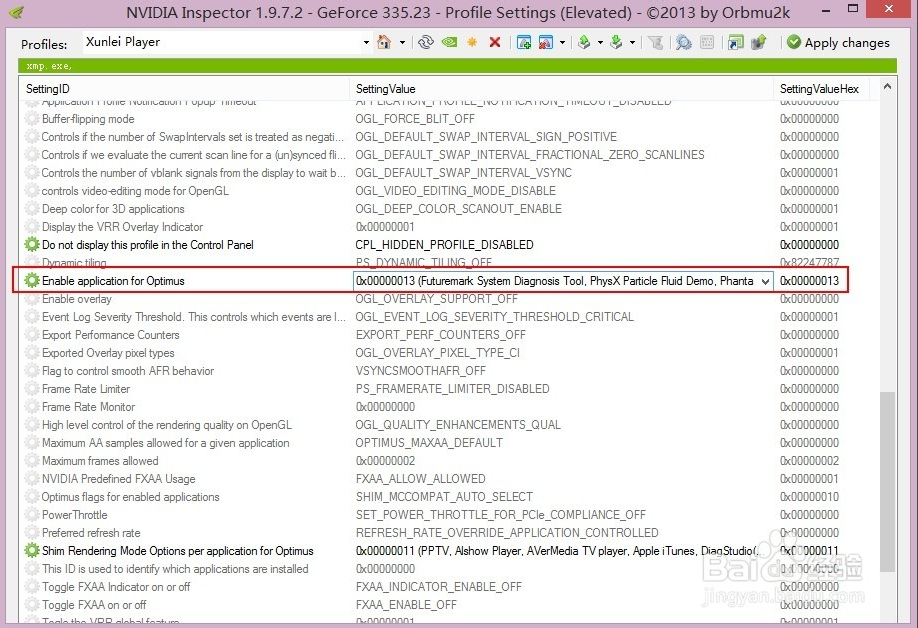918x628 pixels.
Task: Click value FXAA_ALLOW_ALLOWED
Action: pos(420,479)
